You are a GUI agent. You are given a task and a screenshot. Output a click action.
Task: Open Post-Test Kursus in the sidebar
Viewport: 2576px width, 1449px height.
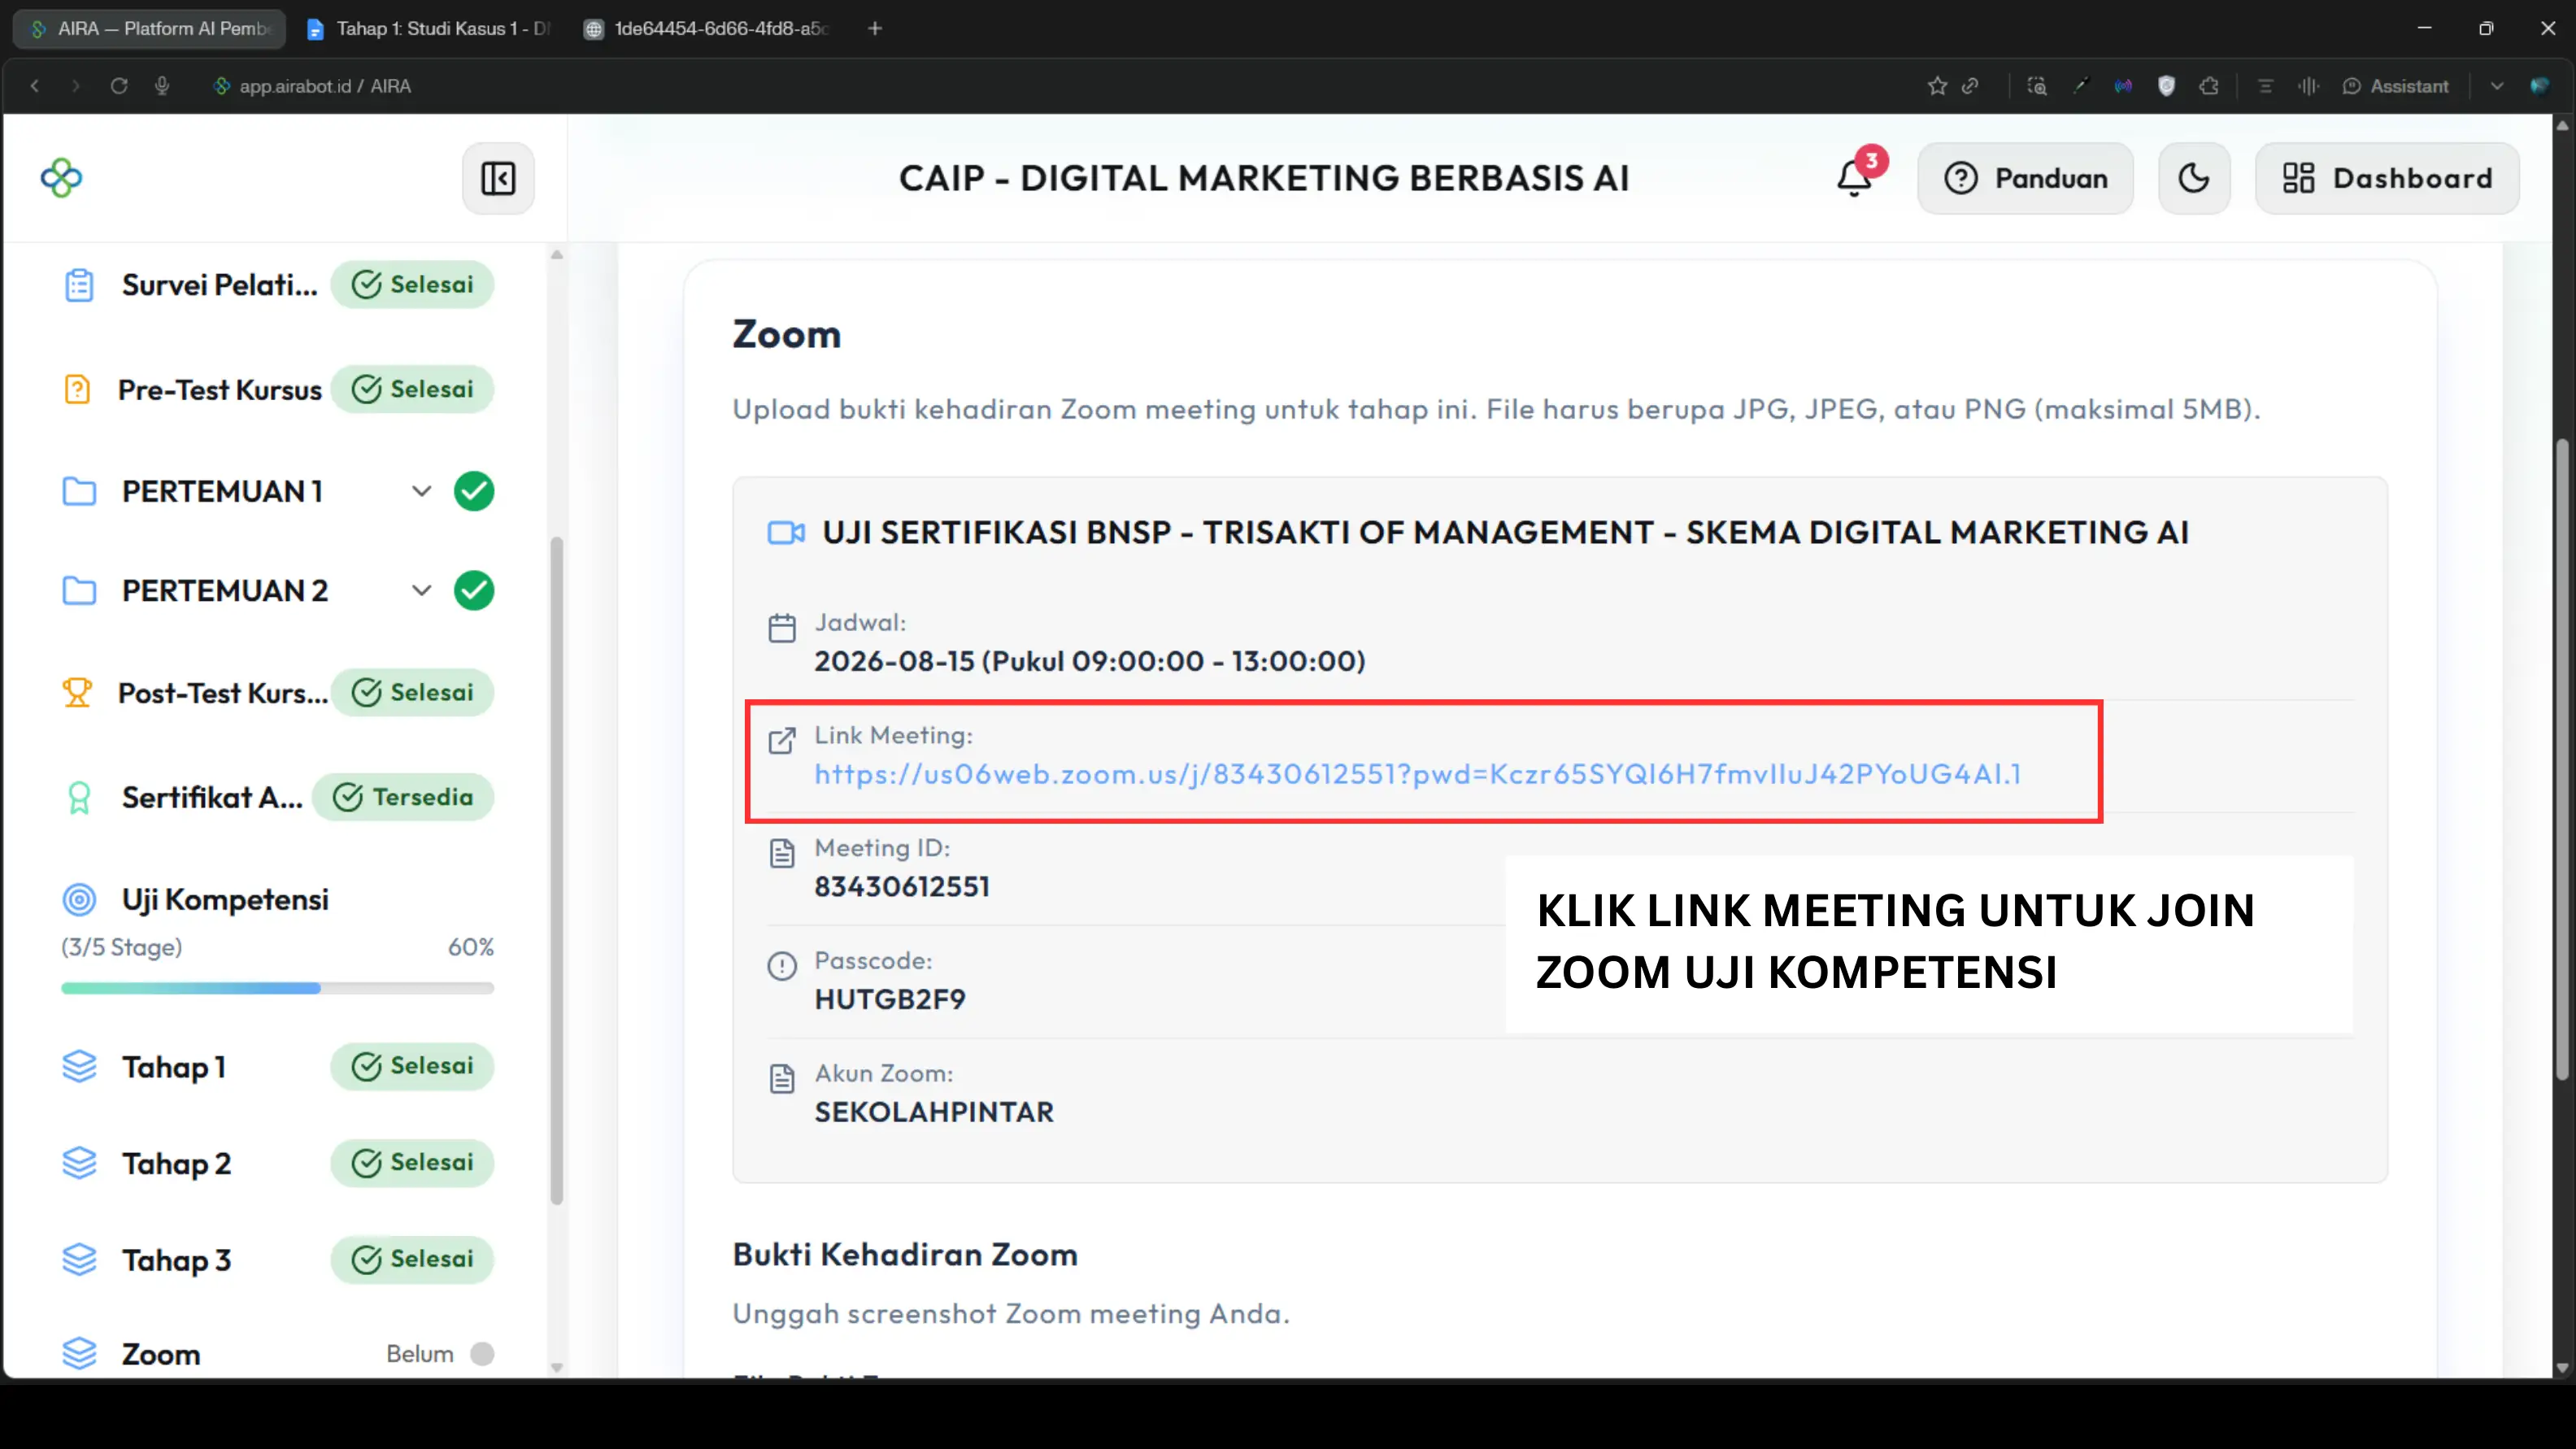point(223,693)
